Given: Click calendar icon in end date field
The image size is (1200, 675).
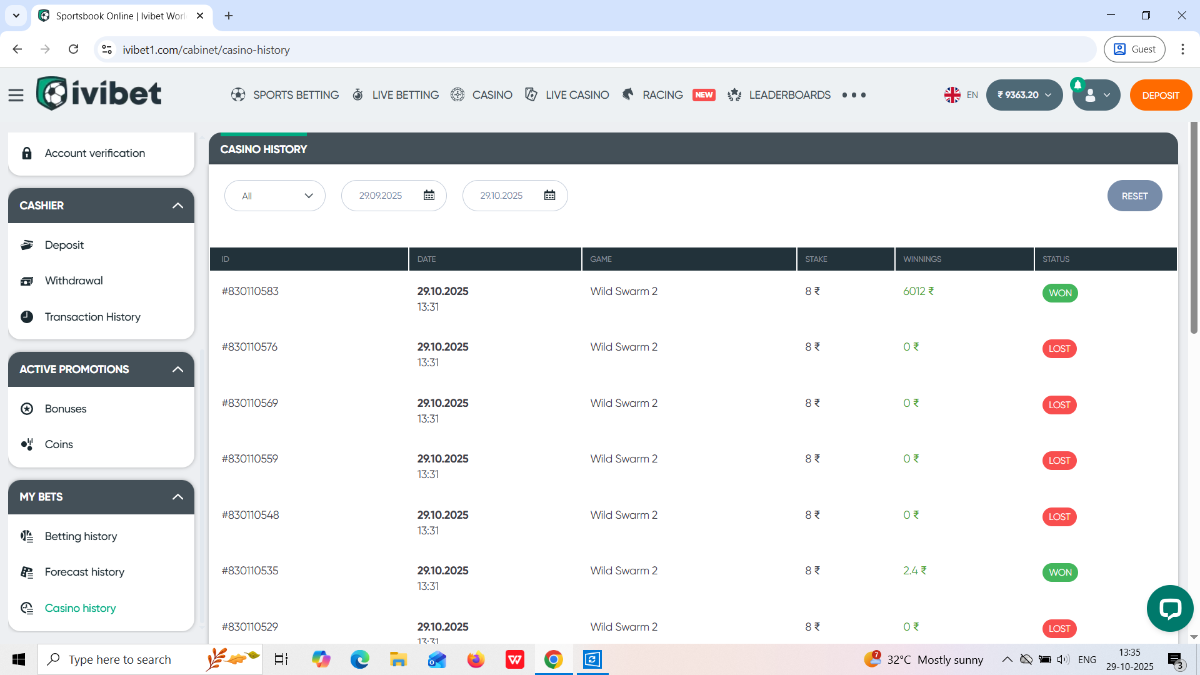Looking at the screenshot, I should [550, 196].
